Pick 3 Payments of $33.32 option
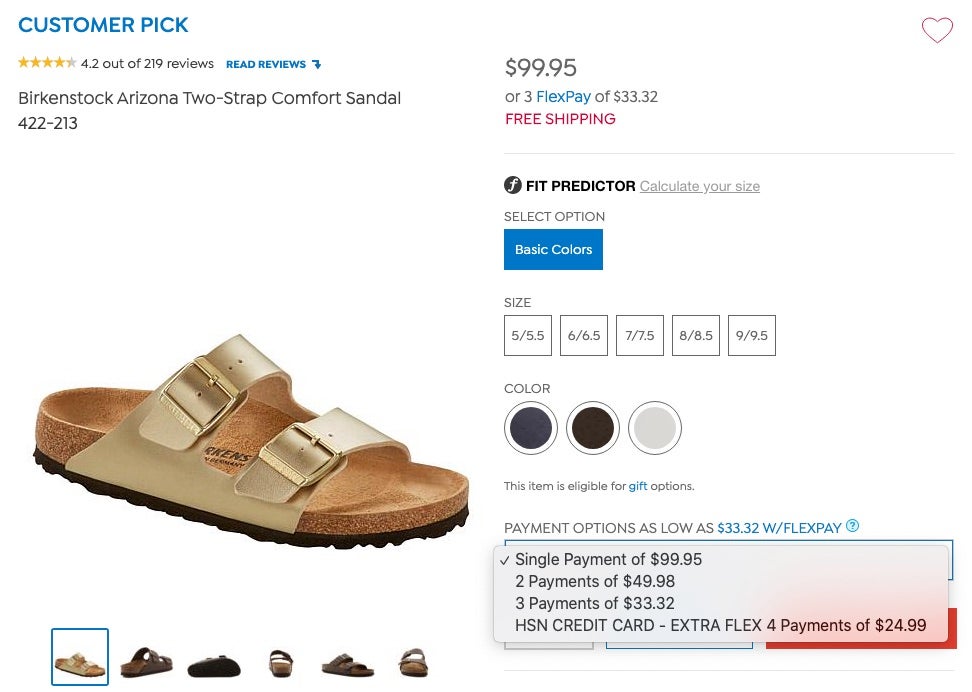 pos(594,604)
